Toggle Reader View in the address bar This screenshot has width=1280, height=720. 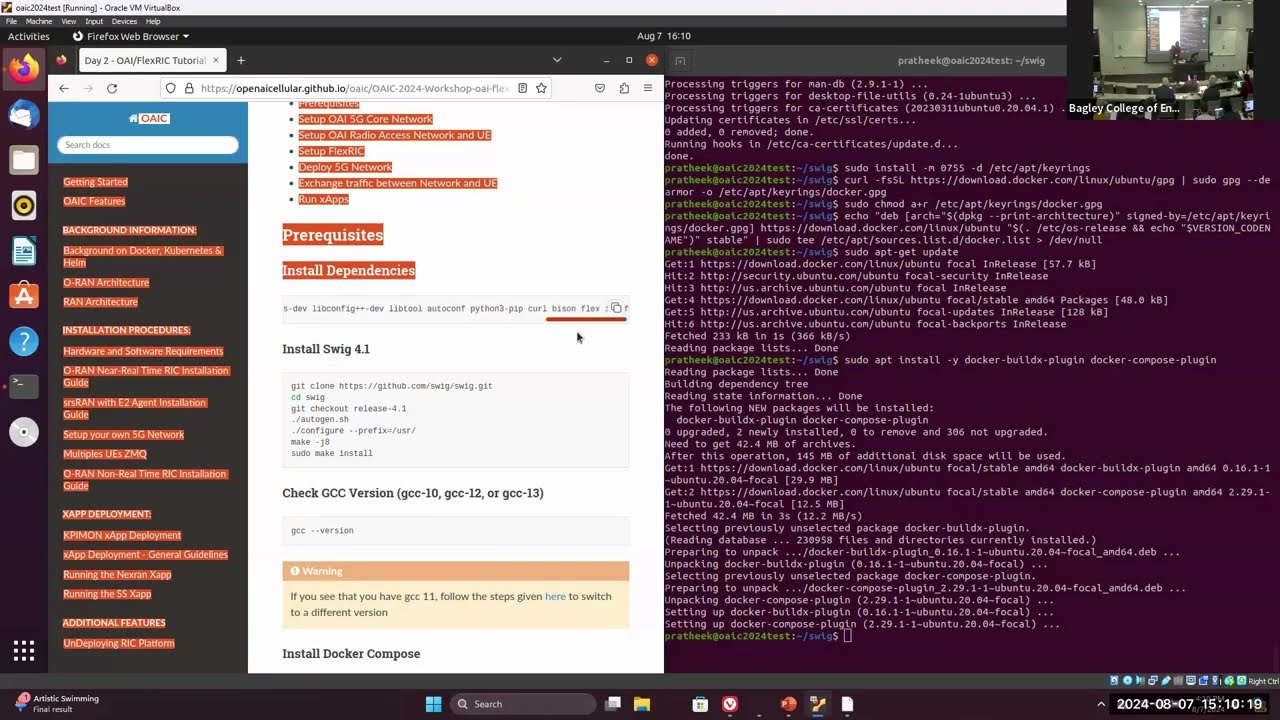coord(522,88)
